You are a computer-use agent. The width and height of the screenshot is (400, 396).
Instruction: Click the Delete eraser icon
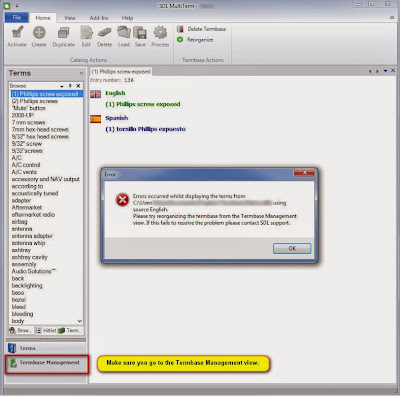104,36
